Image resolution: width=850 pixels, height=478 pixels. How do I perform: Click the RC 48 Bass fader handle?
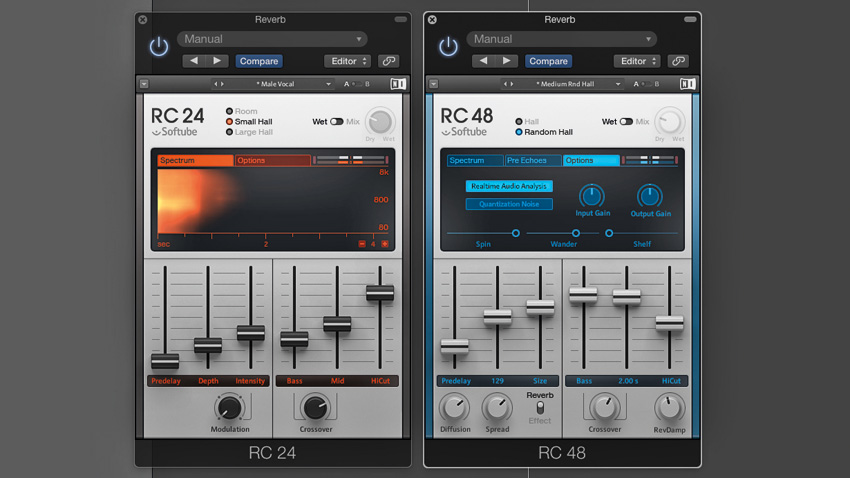click(583, 295)
